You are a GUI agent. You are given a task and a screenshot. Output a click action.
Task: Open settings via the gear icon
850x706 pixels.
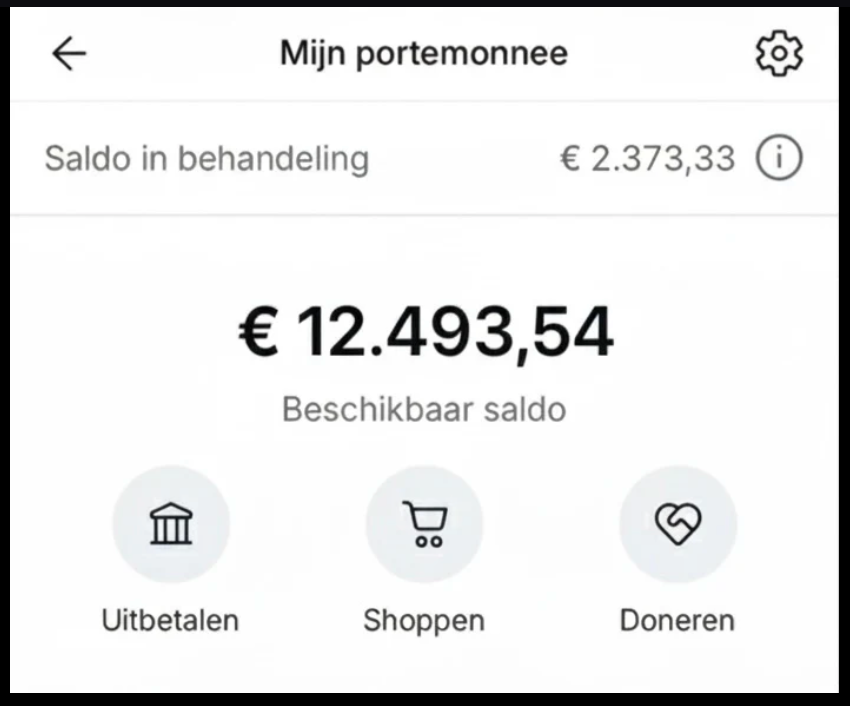click(x=778, y=54)
